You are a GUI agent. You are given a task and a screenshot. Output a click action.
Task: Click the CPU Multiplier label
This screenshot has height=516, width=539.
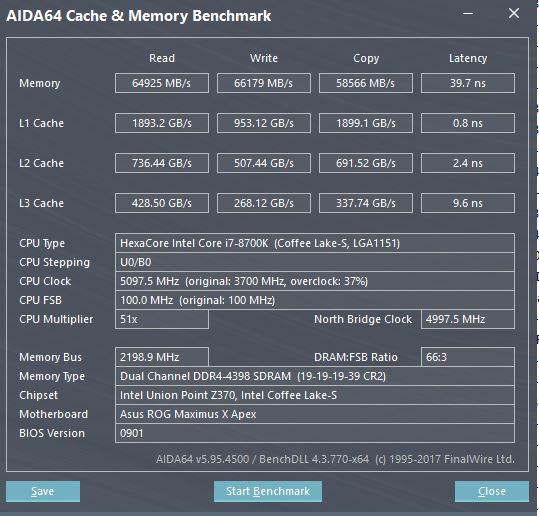click(56, 319)
